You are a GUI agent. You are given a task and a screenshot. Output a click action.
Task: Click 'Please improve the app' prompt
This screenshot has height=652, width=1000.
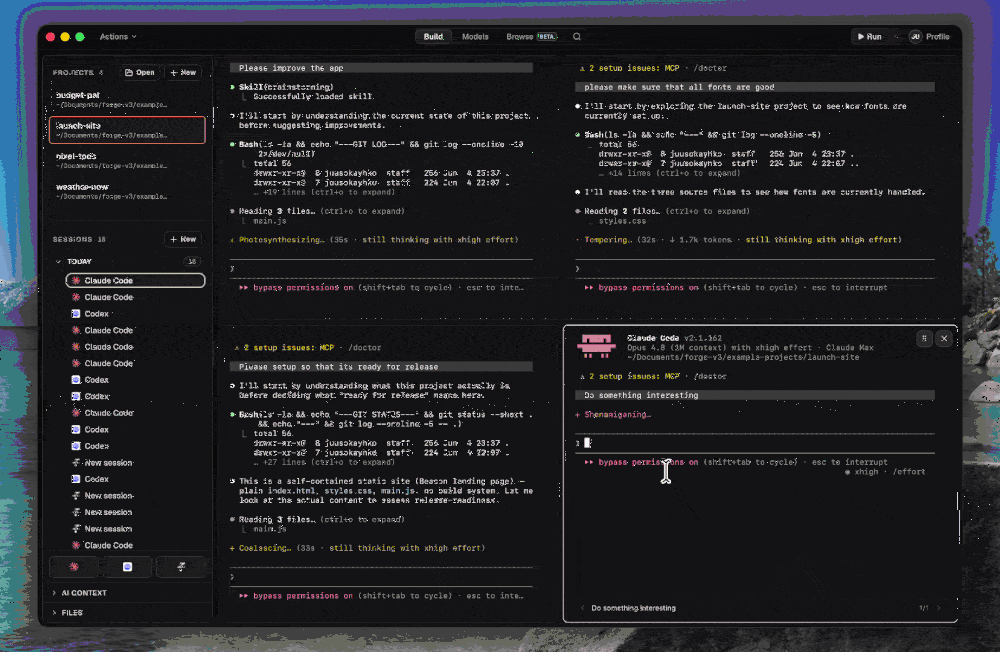point(381,68)
